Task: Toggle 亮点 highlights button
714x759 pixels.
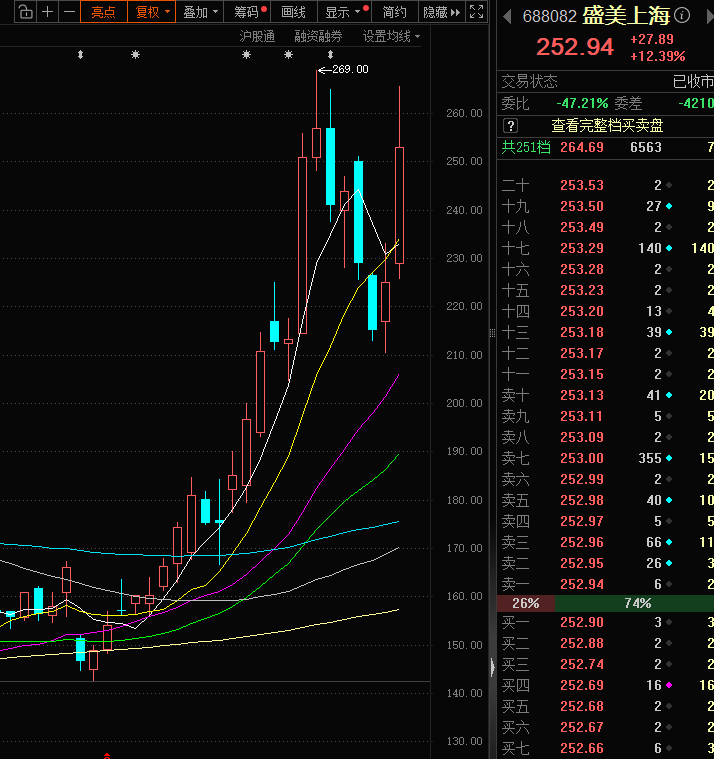Action: tap(104, 12)
